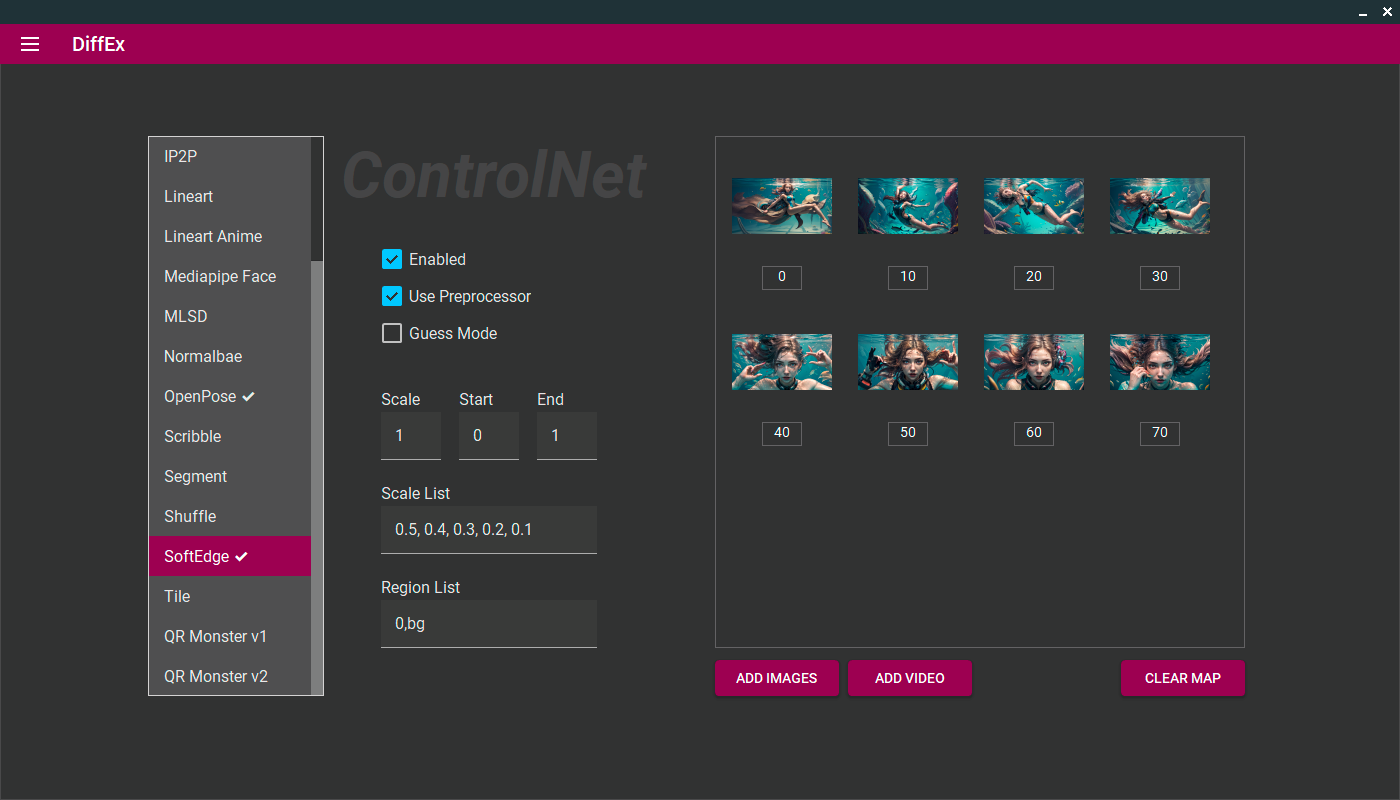The width and height of the screenshot is (1400, 800).
Task: Disable the Enabled checkbox
Action: 392,259
